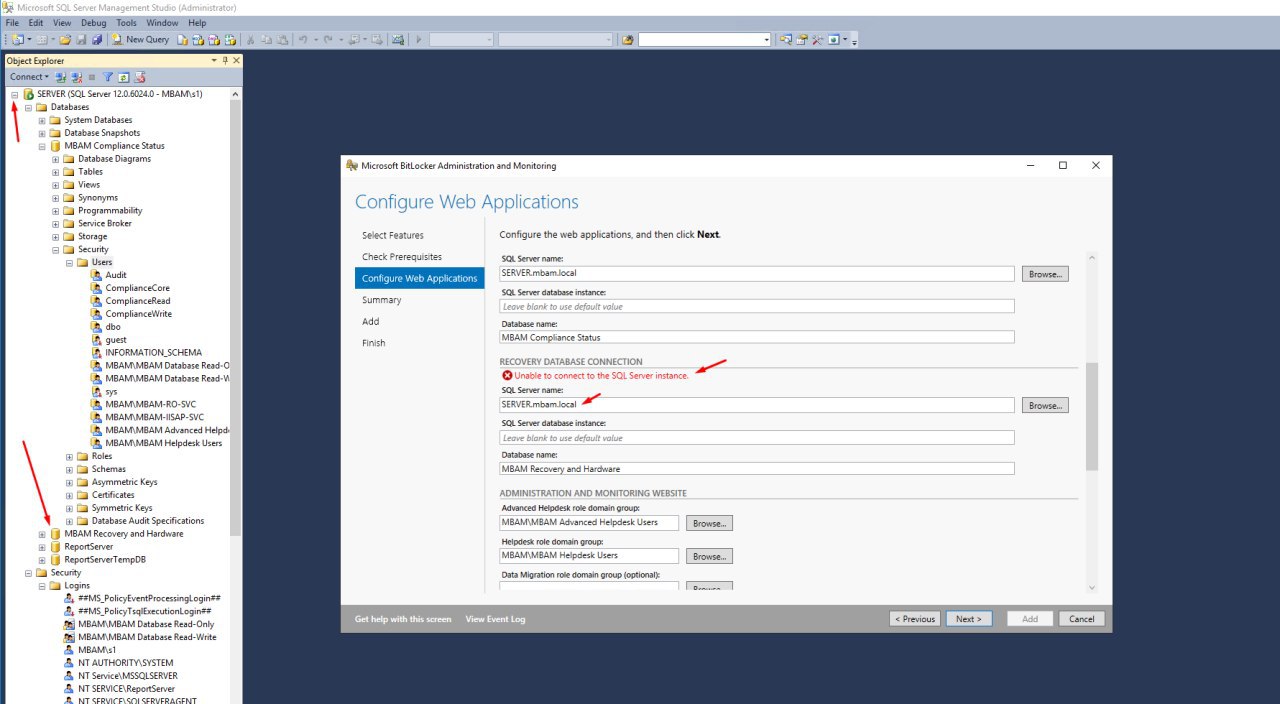Open the Tools menu
Viewport: 1280px width, 704px height.
tap(127, 22)
